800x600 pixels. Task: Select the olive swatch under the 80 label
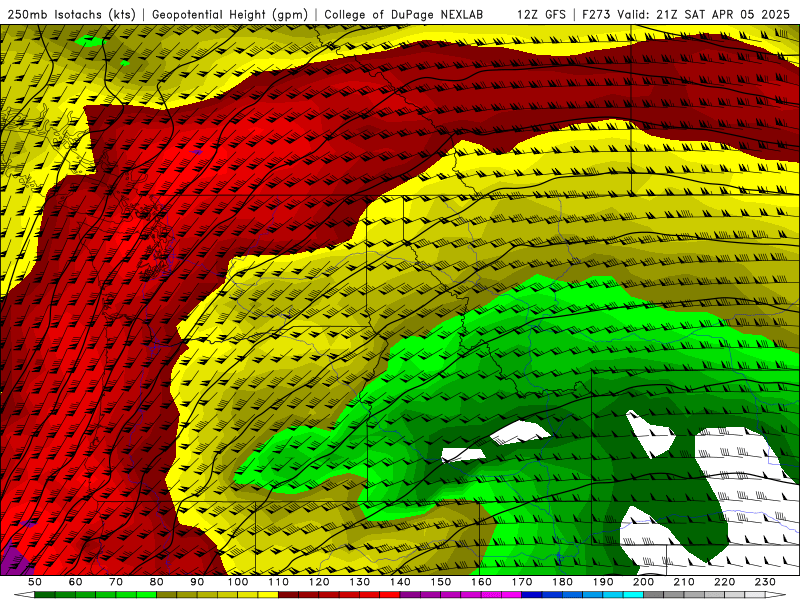(166, 595)
